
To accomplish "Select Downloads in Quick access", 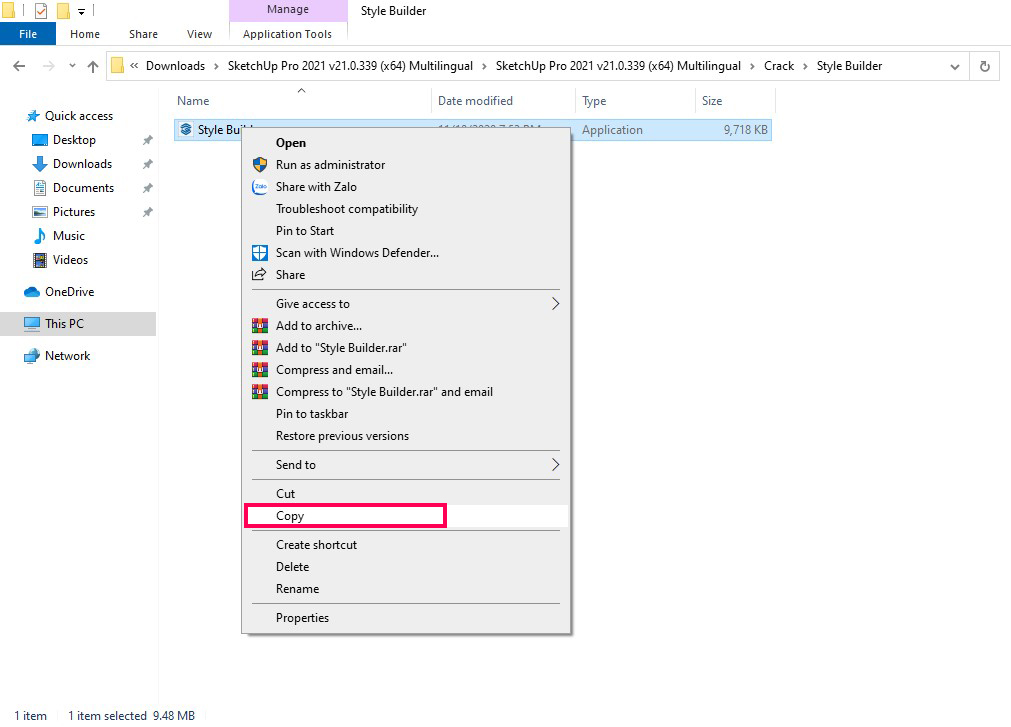I will tap(82, 164).
